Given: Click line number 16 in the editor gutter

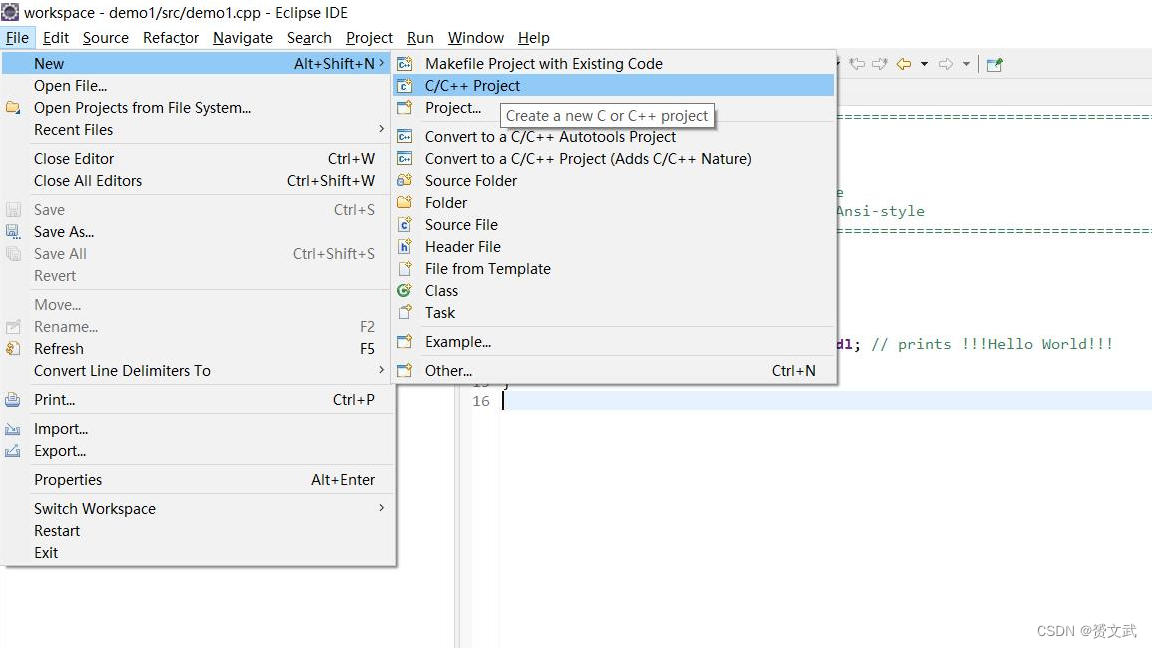Looking at the screenshot, I should 481,401.
